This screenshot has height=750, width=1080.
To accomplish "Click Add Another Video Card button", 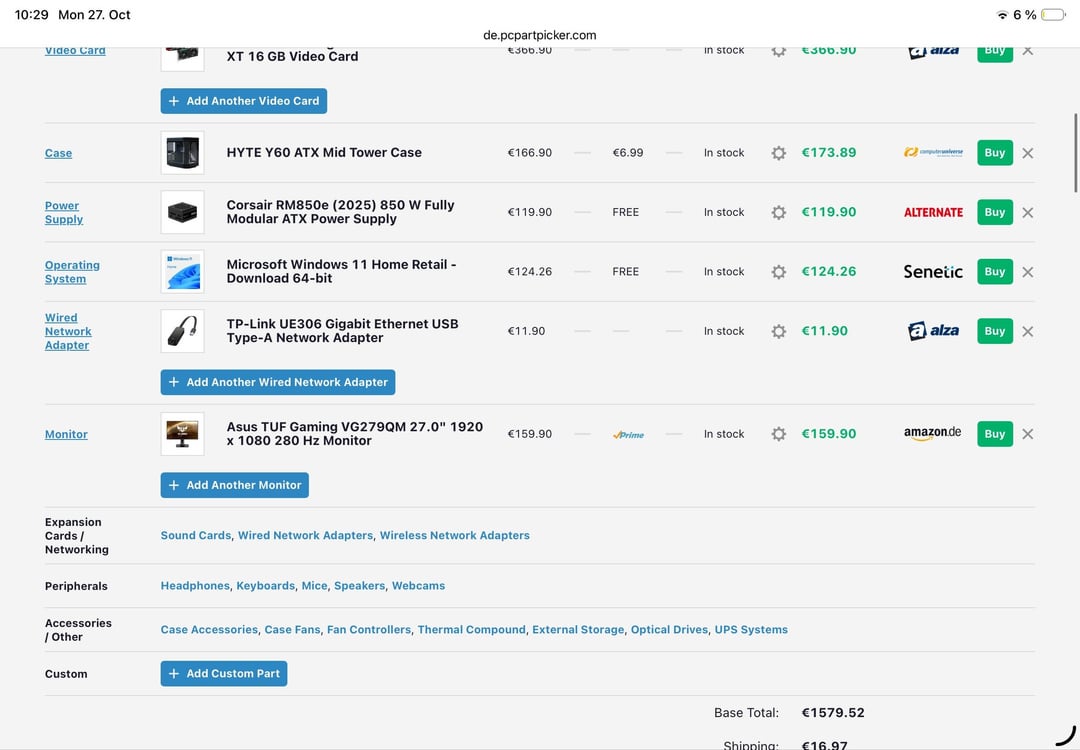I will [x=243, y=101].
